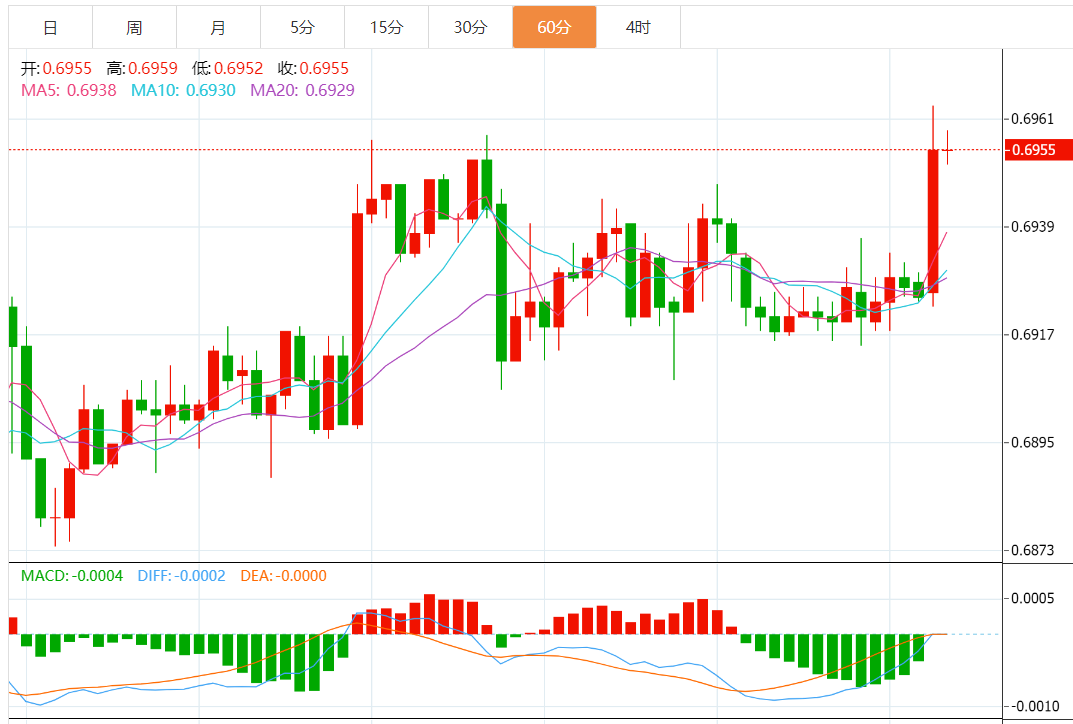Click the active 60分 tab
Image resolution: width=1073 pixels, height=724 pixels.
pos(554,27)
